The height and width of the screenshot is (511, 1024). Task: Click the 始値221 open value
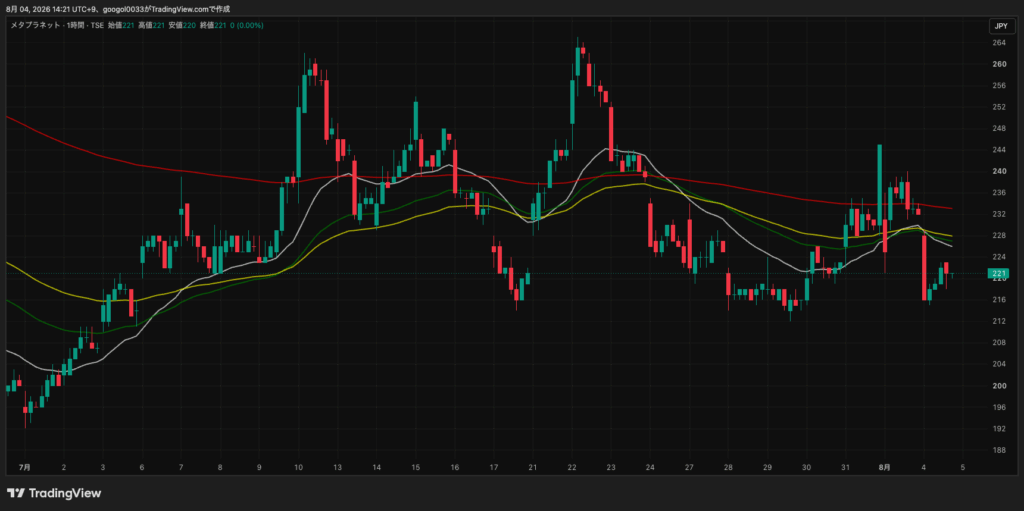pos(121,25)
